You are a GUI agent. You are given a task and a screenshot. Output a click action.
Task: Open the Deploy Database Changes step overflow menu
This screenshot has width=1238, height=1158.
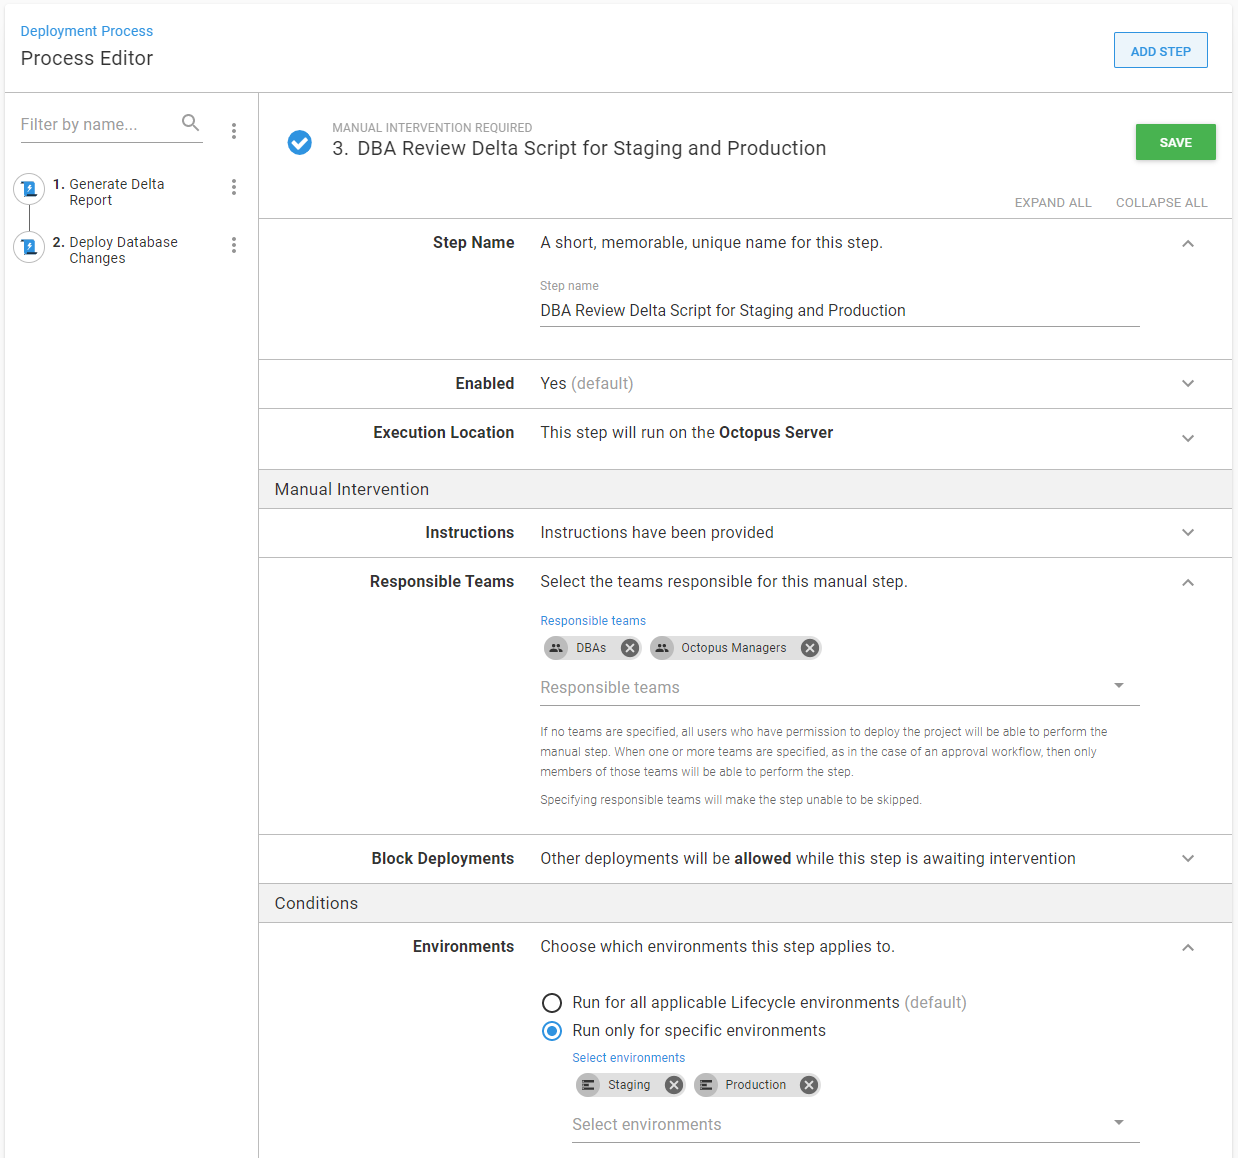pos(234,245)
